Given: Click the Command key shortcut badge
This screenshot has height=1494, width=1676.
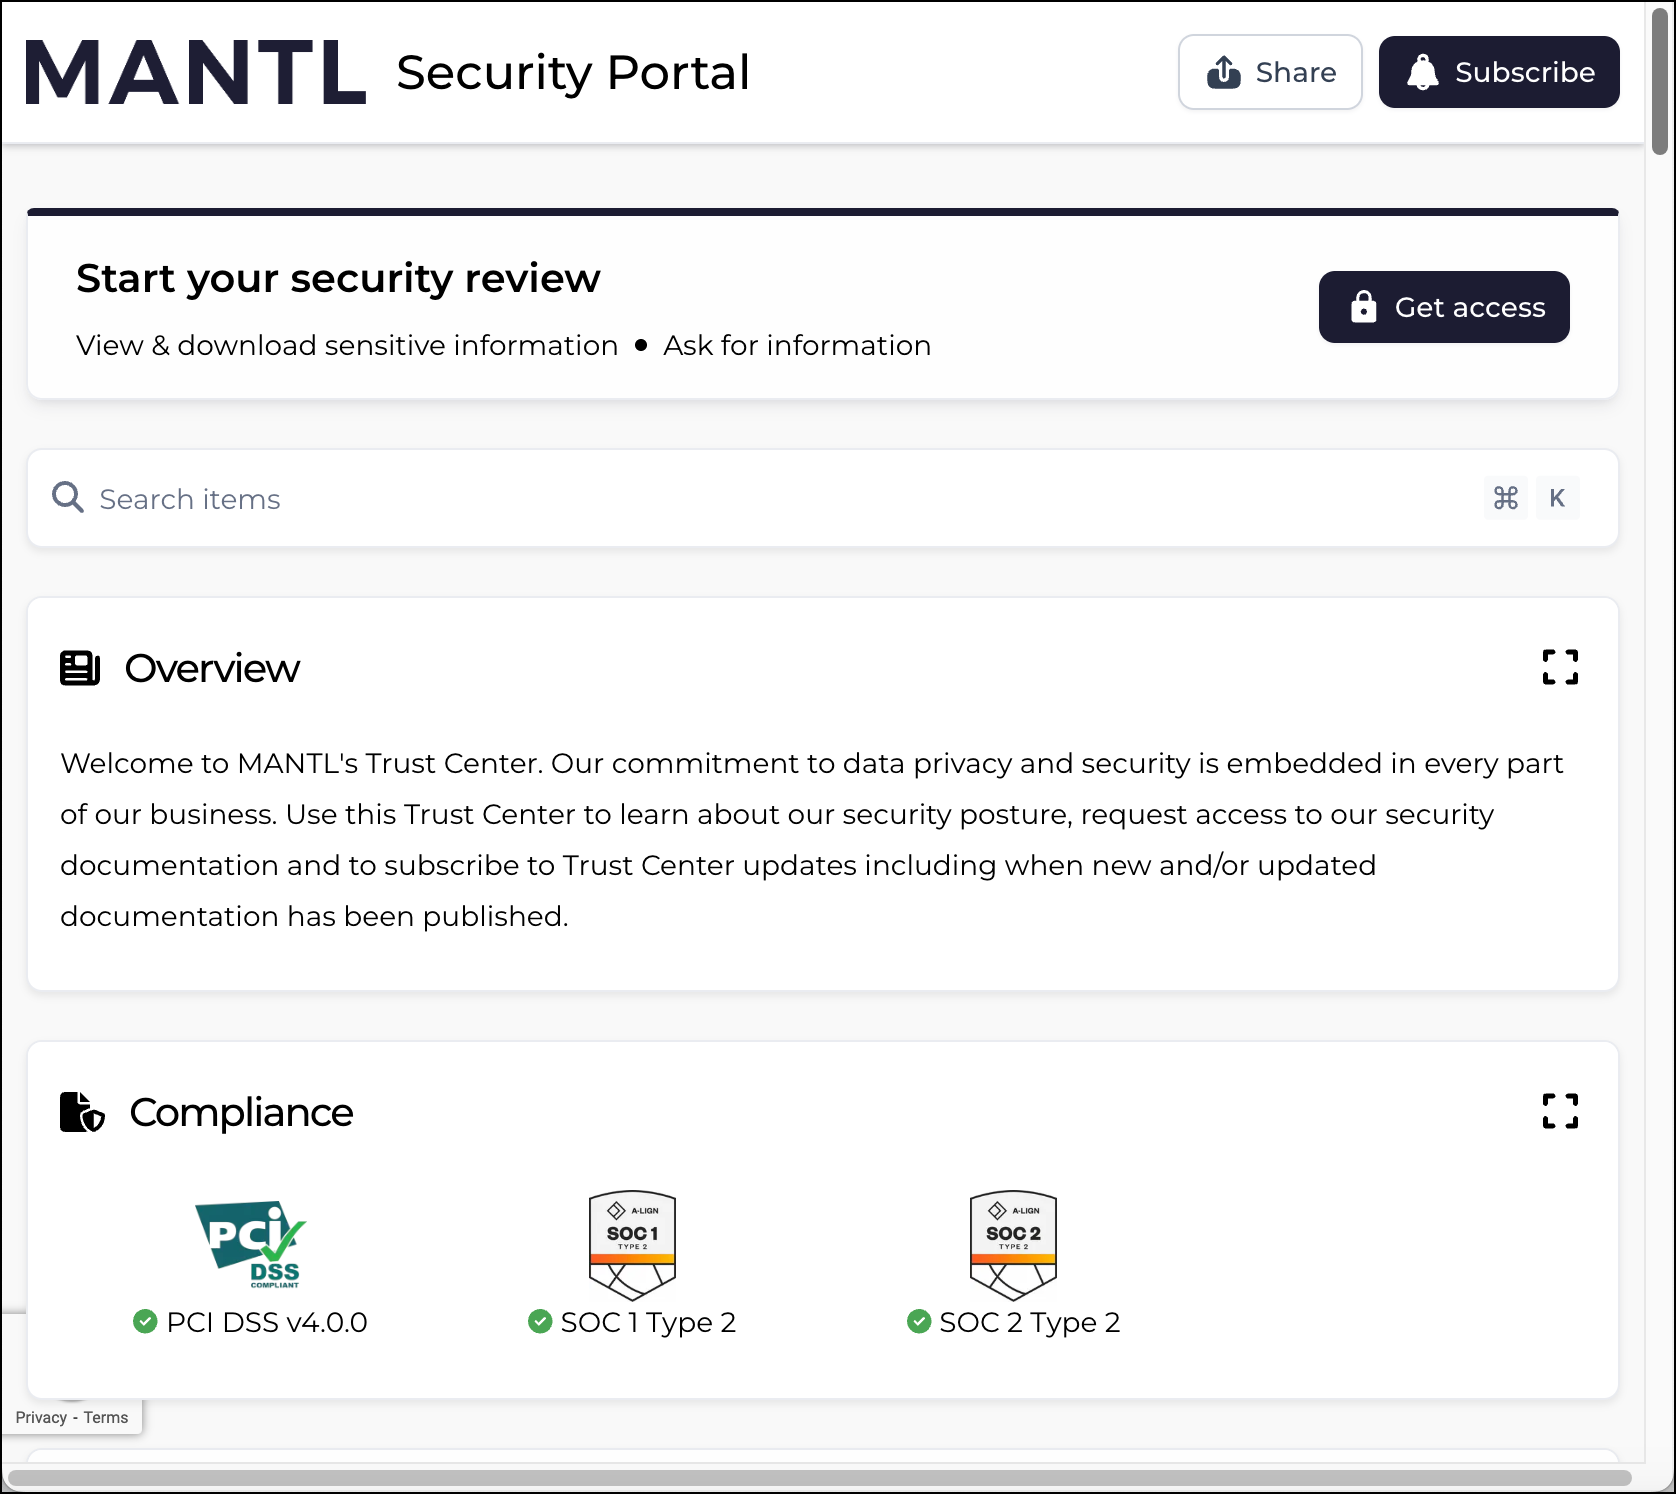Looking at the screenshot, I should 1506,498.
